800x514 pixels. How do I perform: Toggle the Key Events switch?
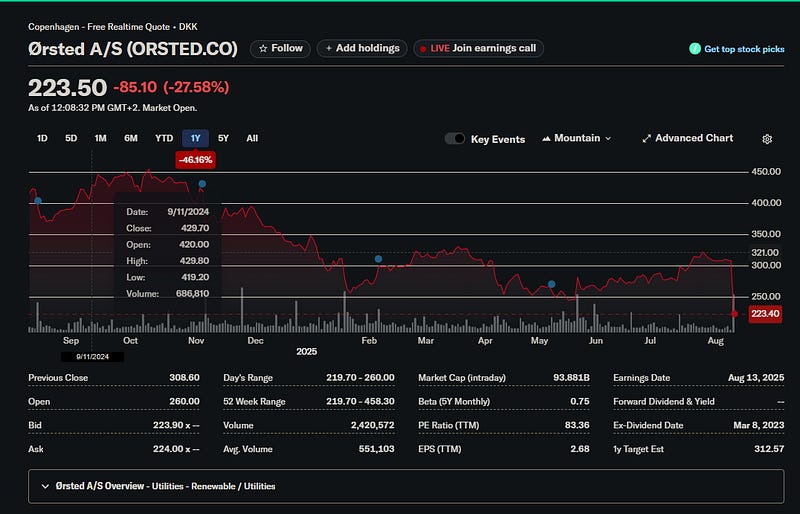(455, 139)
